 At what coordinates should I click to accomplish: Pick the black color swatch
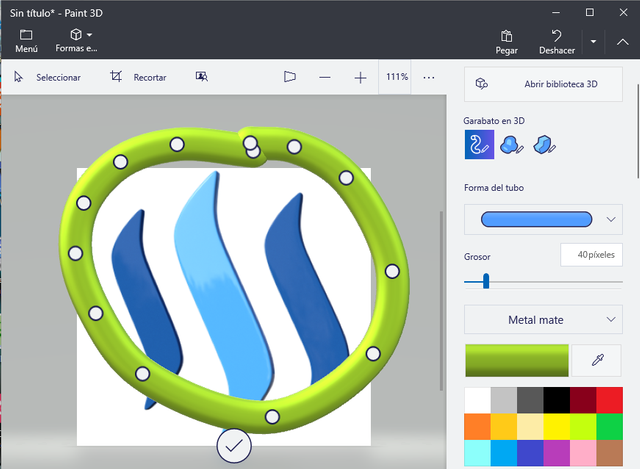pyautogui.click(x=557, y=400)
